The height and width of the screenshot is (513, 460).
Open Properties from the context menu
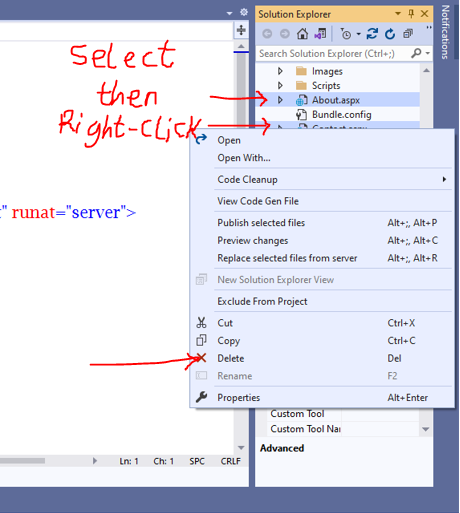[322, 398]
